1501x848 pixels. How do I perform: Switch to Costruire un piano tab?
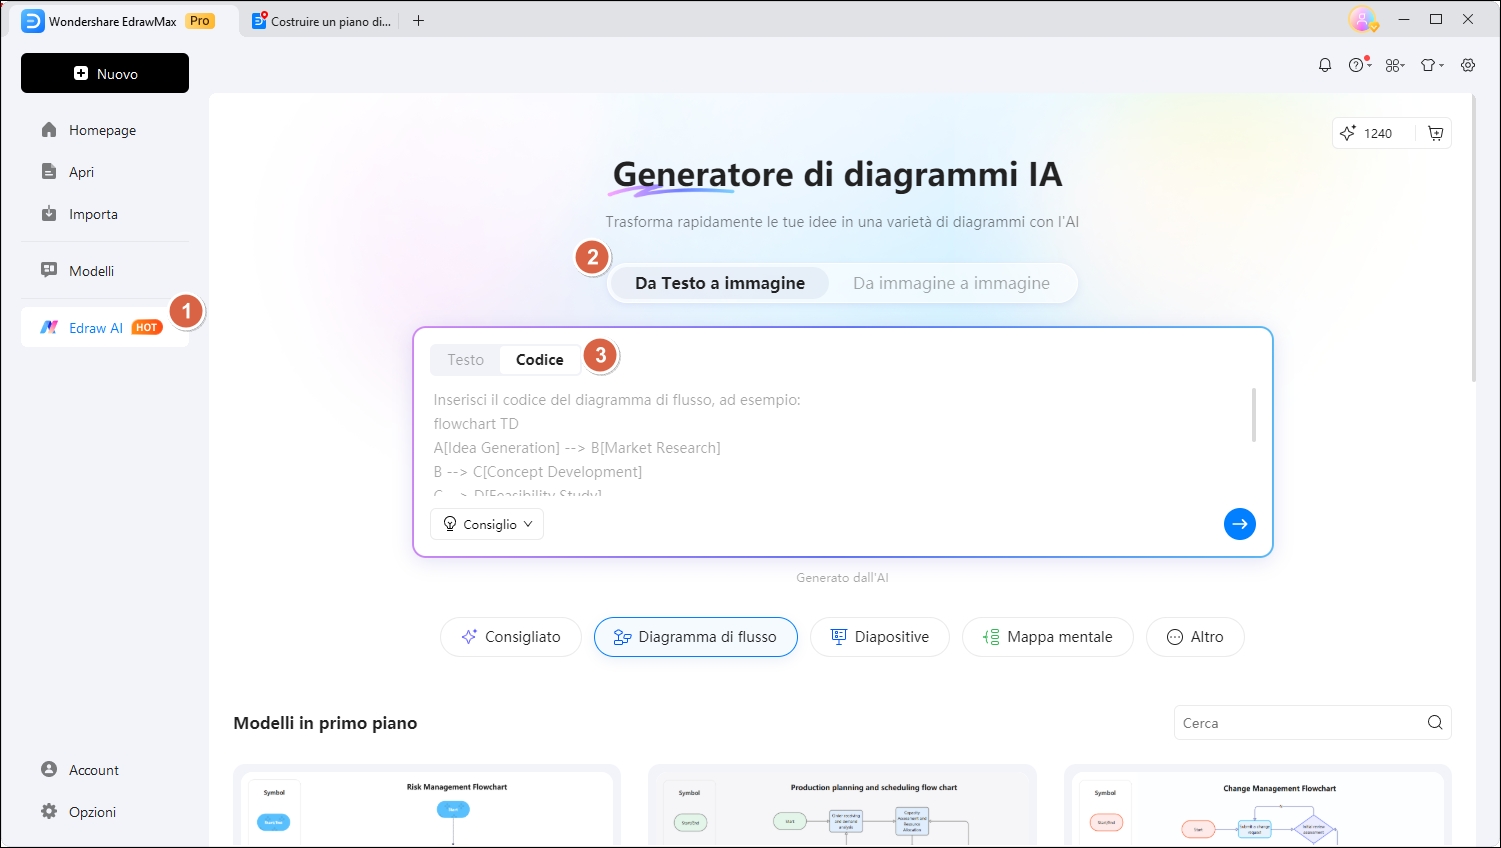click(x=322, y=21)
